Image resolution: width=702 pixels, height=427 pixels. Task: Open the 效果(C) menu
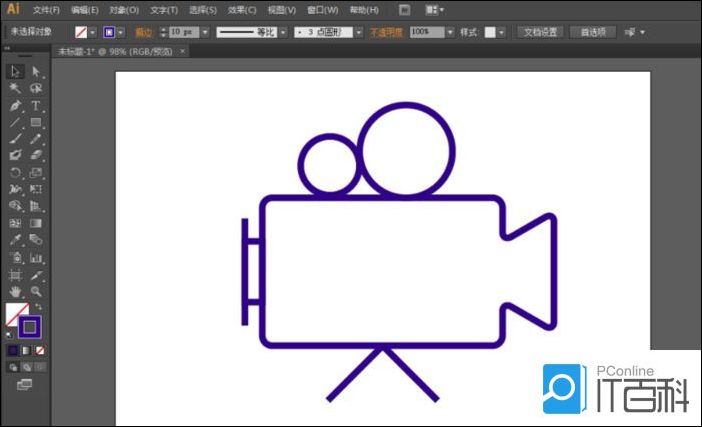pos(242,9)
